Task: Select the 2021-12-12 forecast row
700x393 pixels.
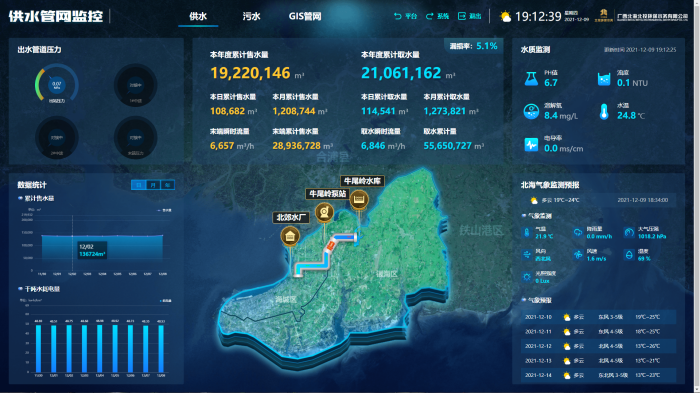Action: pyautogui.click(x=598, y=346)
